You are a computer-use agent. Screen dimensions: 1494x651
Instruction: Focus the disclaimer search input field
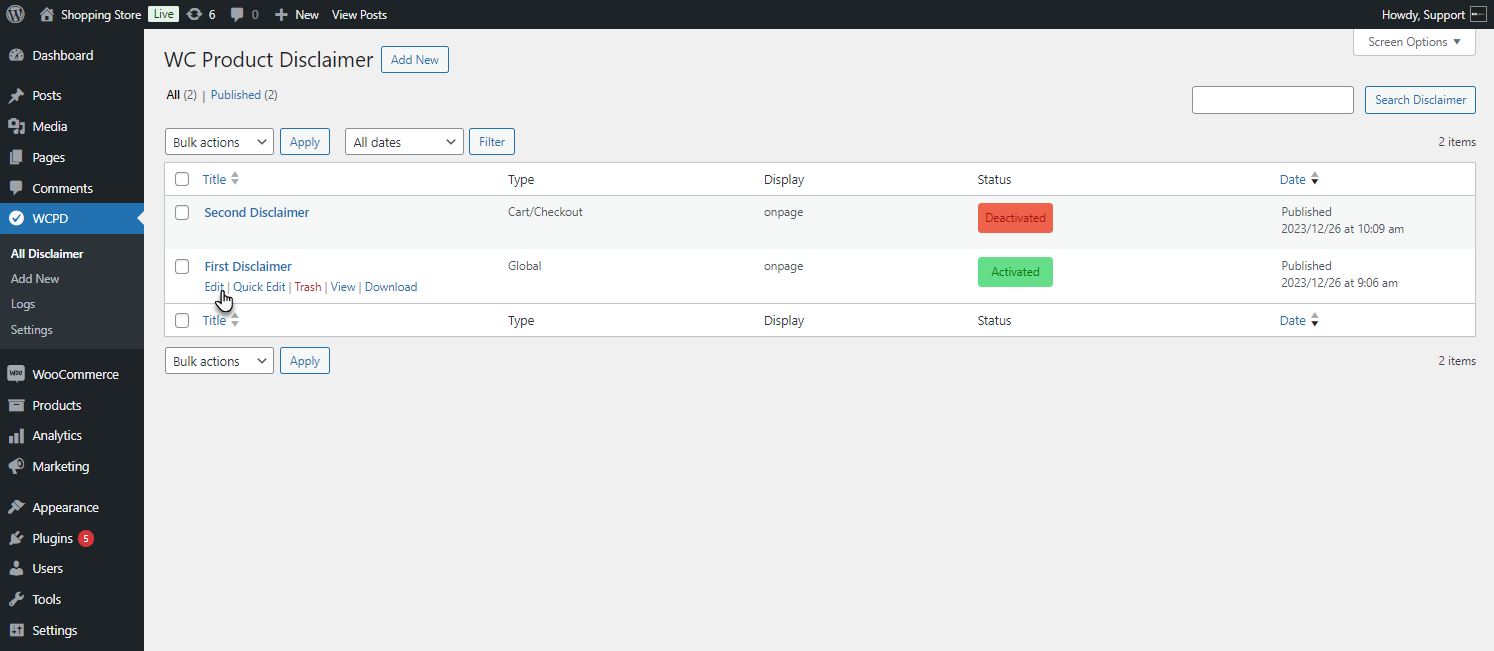click(x=1273, y=100)
